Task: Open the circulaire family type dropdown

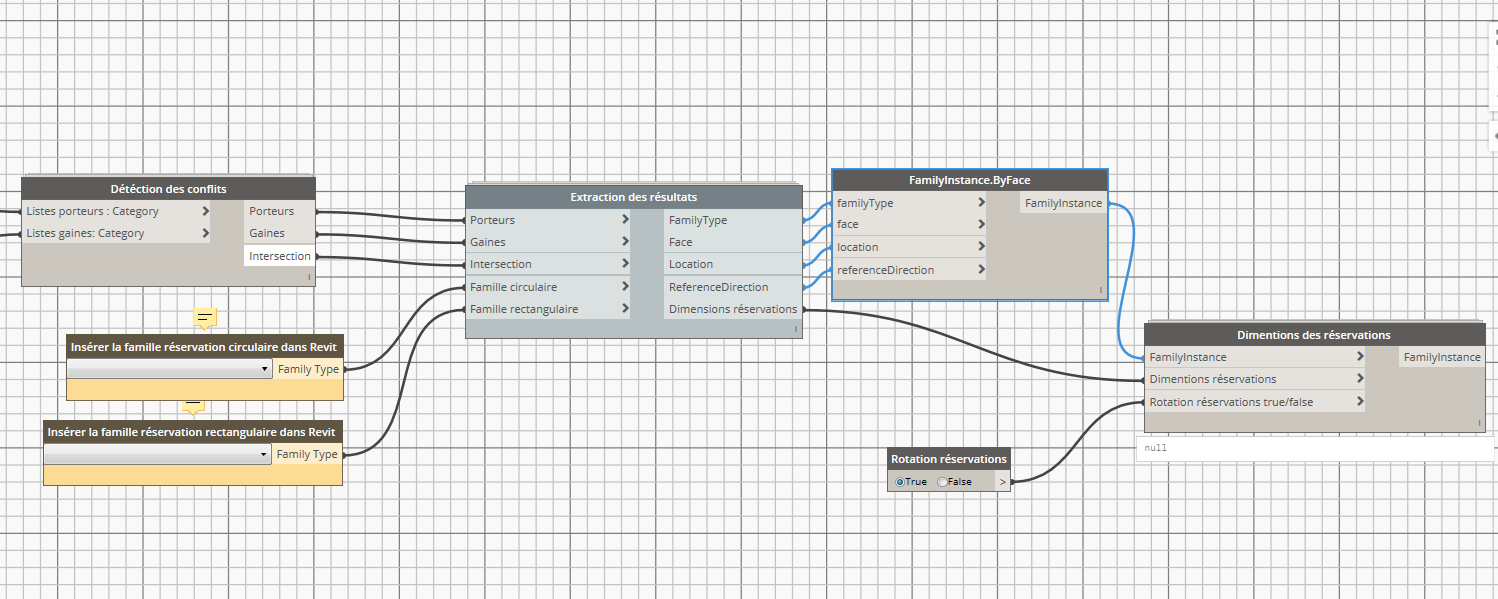Action: 168,369
